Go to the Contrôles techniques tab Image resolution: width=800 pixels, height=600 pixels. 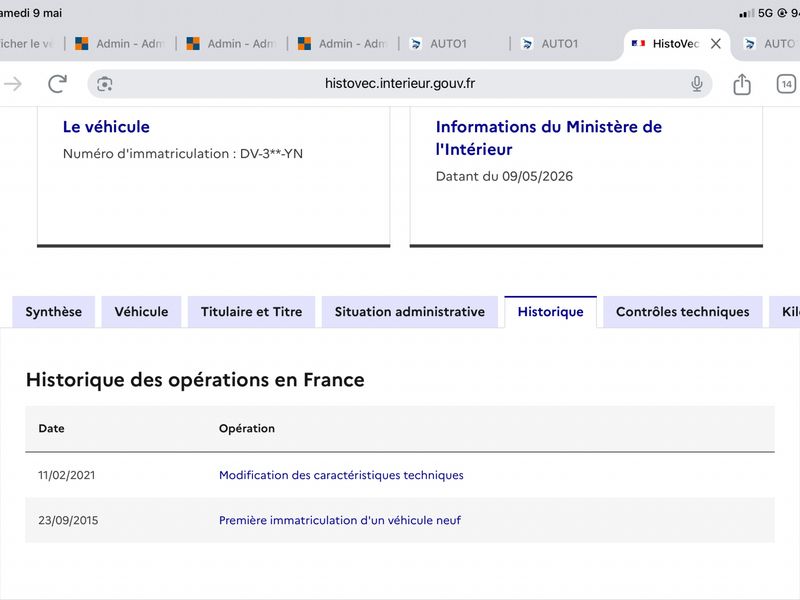(x=683, y=312)
